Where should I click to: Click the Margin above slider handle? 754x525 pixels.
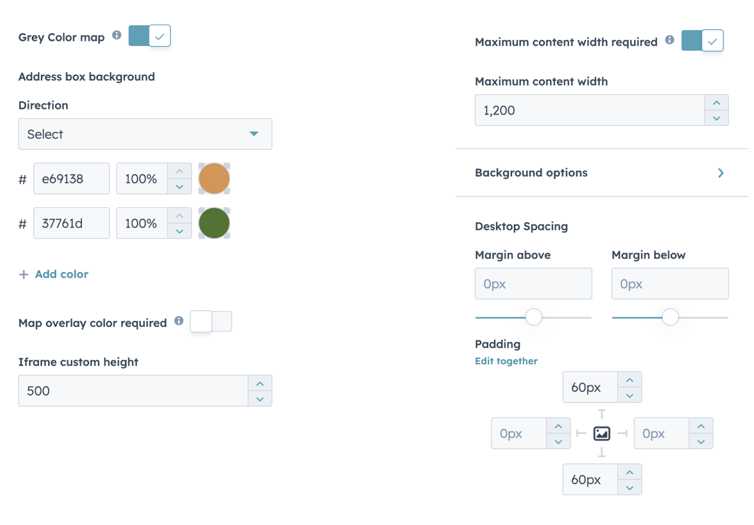click(x=534, y=317)
